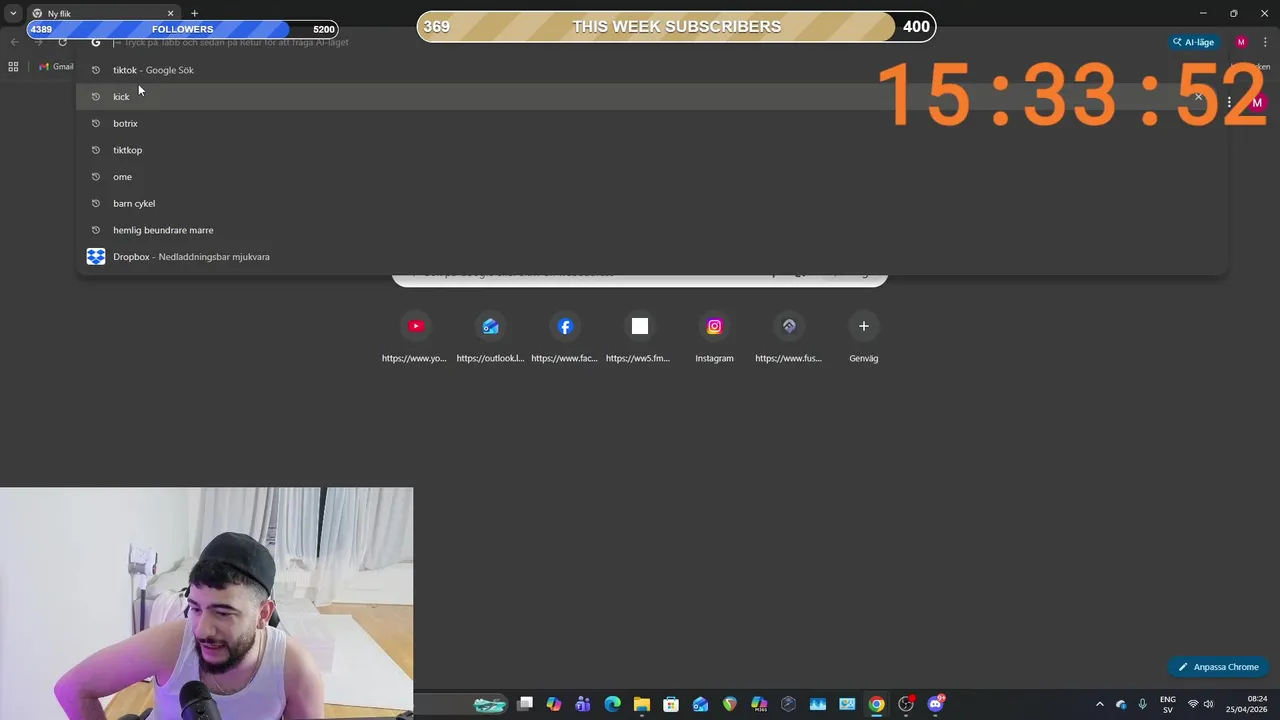This screenshot has width=1280, height=720.
Task: Open the Gmail bookmark
Action: tap(56, 67)
